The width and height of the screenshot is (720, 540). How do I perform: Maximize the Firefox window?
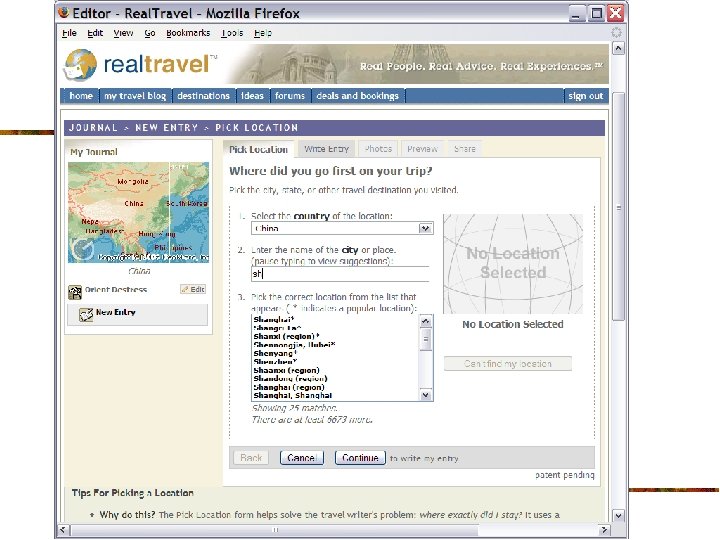pyautogui.click(x=596, y=13)
